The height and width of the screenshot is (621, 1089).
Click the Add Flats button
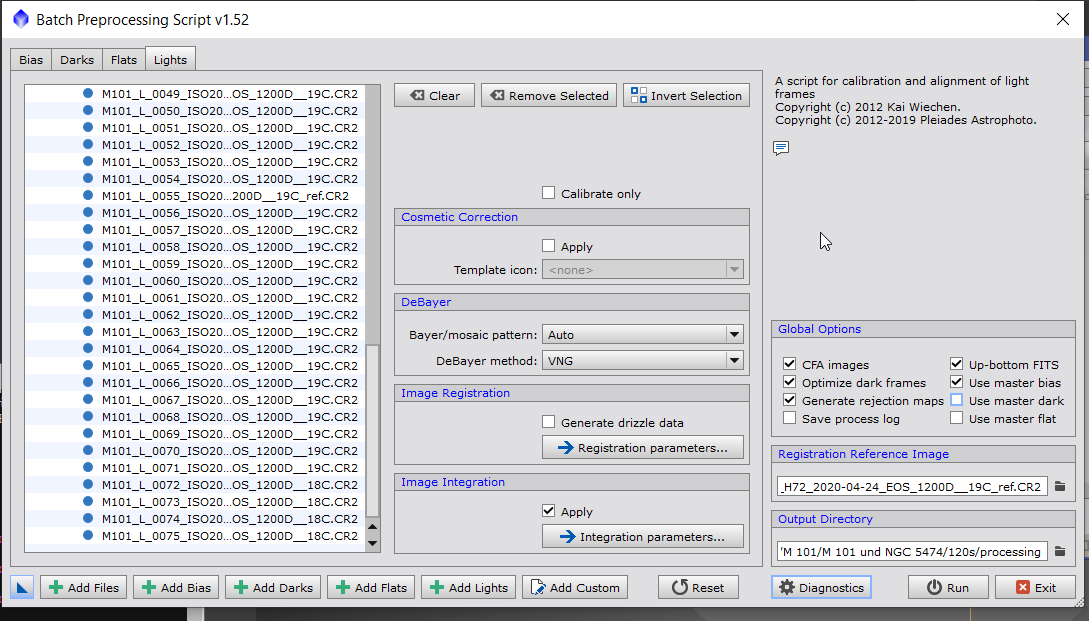coord(371,588)
